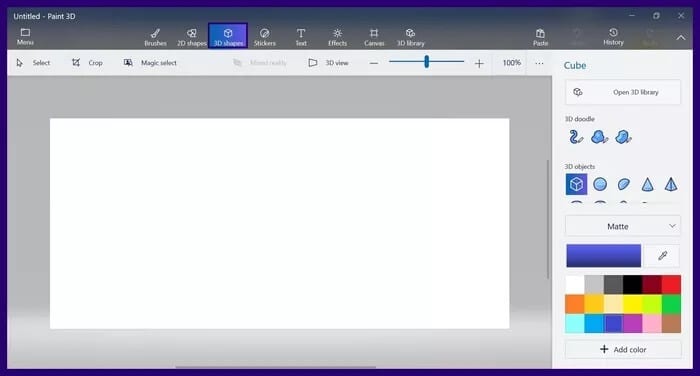Expand the Matte material dropdown
The height and width of the screenshot is (376, 700).
click(x=623, y=226)
